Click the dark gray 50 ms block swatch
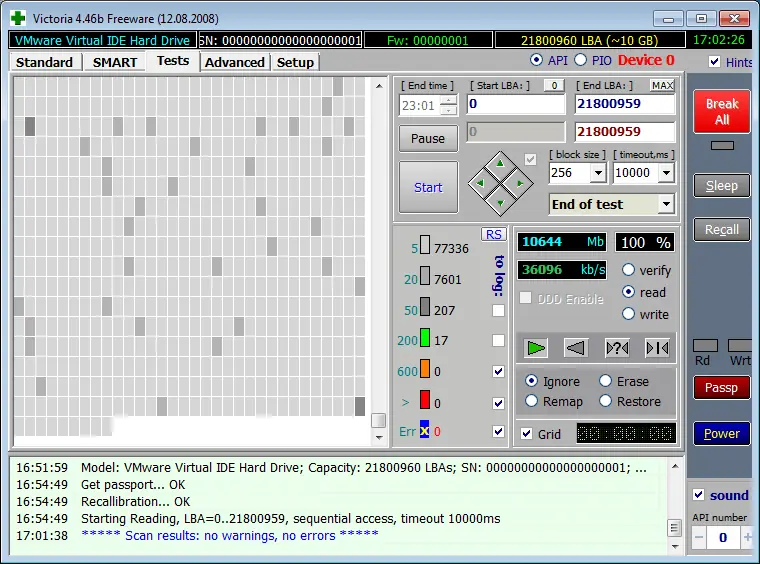Image resolution: width=760 pixels, height=564 pixels. tap(425, 307)
